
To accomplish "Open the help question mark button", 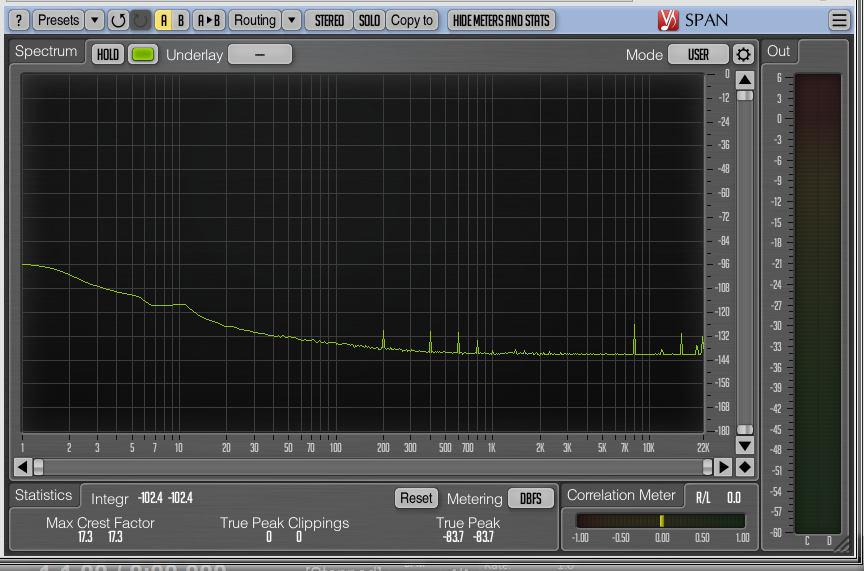I will point(19,20).
